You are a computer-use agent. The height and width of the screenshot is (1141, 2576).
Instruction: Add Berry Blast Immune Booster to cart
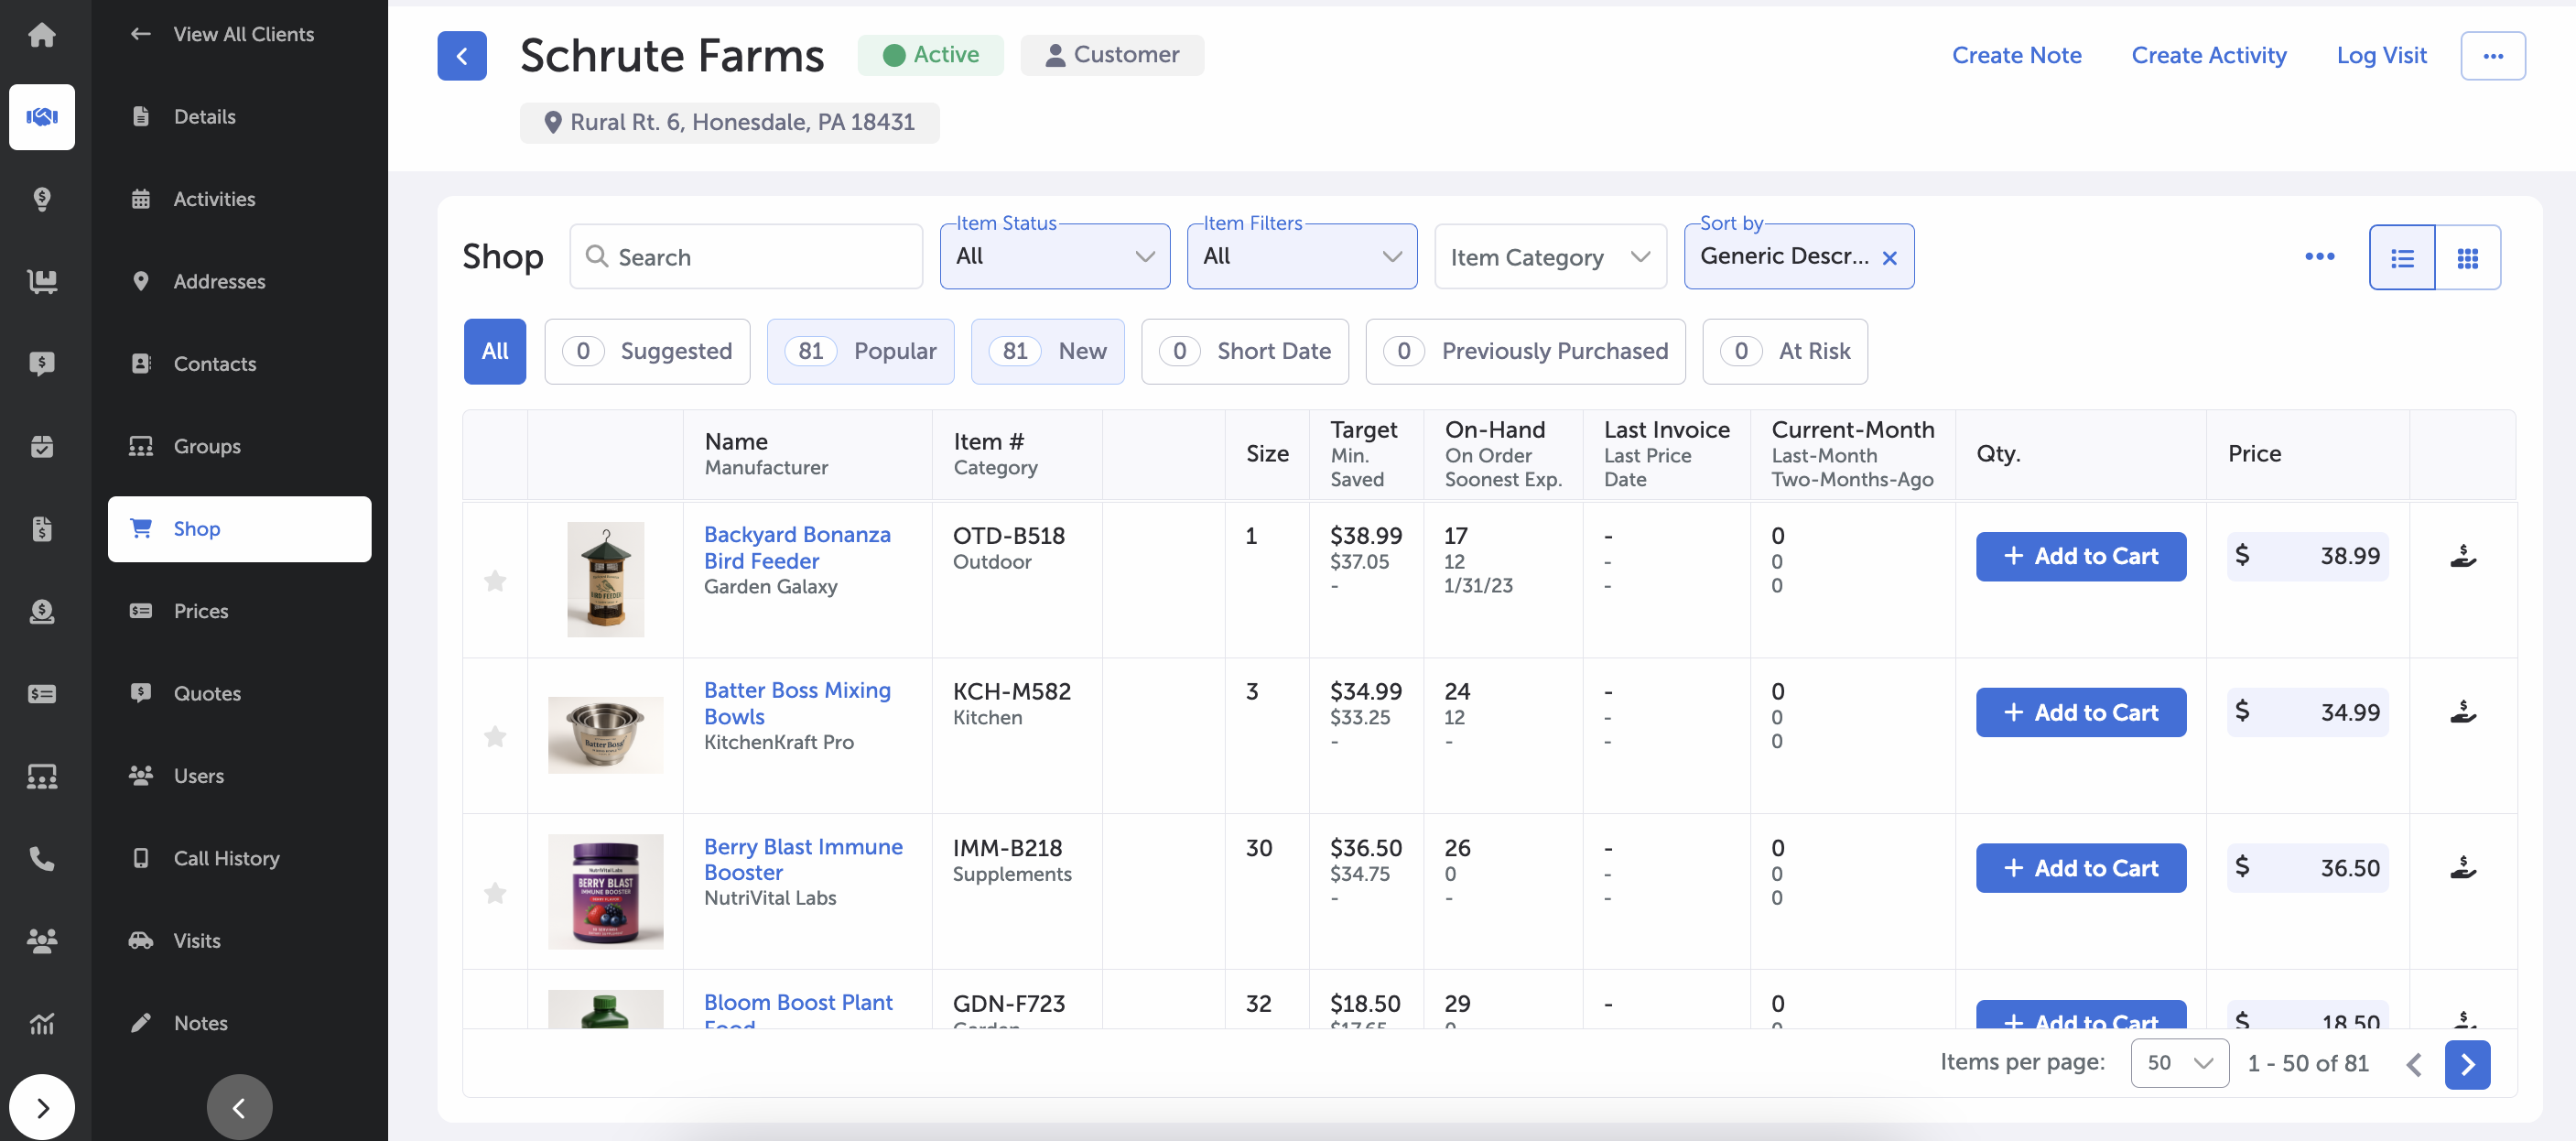point(2080,868)
